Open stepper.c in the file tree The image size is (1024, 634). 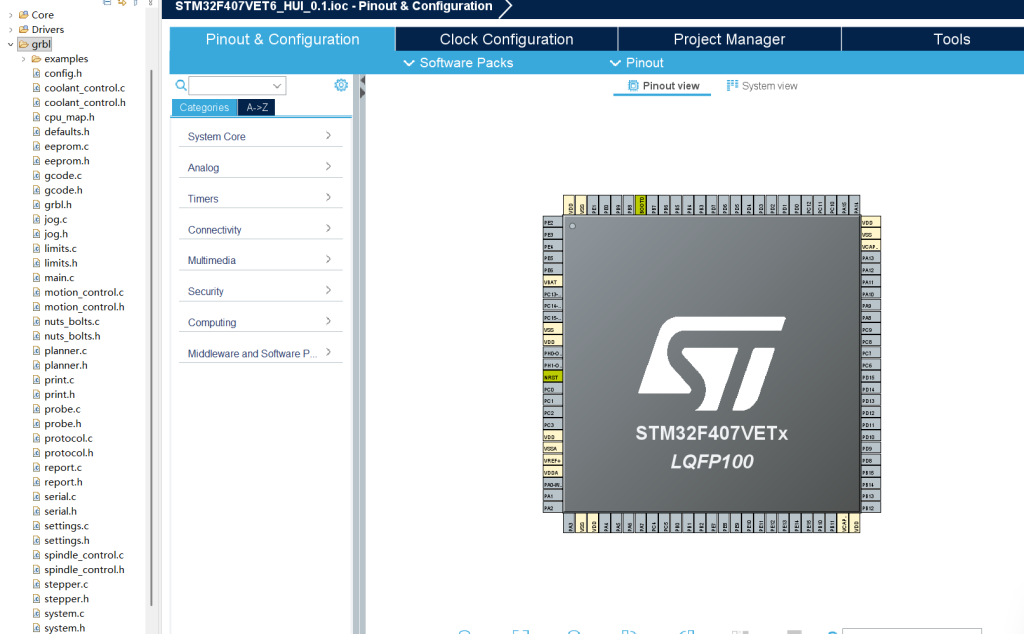coord(66,584)
